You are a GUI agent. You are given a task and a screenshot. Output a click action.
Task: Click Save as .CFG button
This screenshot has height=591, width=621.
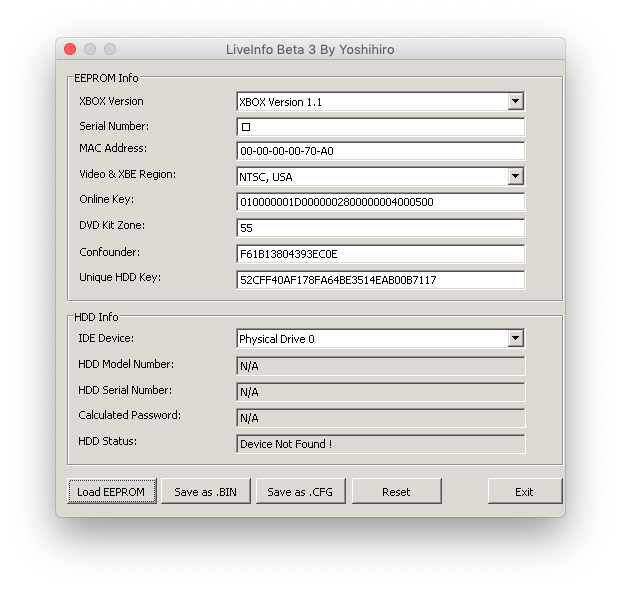300,491
